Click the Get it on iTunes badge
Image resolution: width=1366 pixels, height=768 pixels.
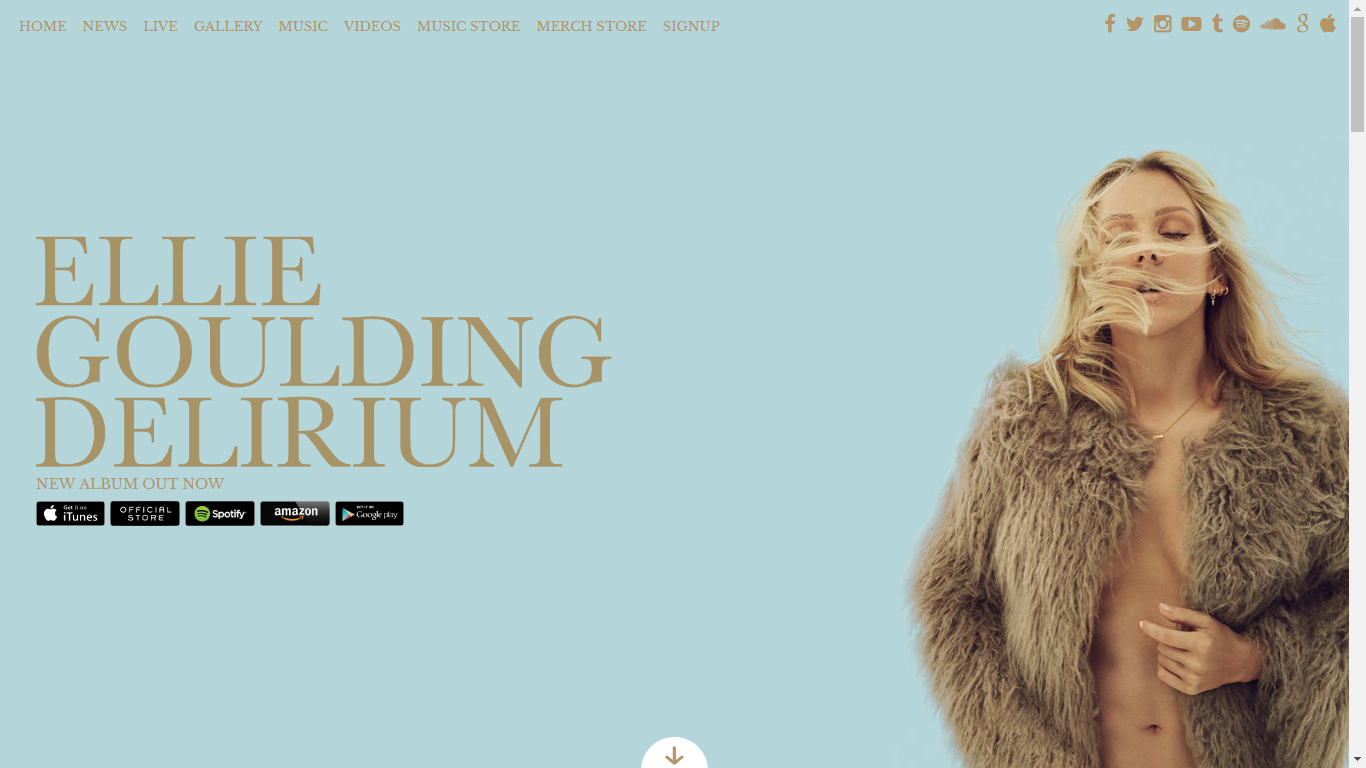tap(70, 513)
